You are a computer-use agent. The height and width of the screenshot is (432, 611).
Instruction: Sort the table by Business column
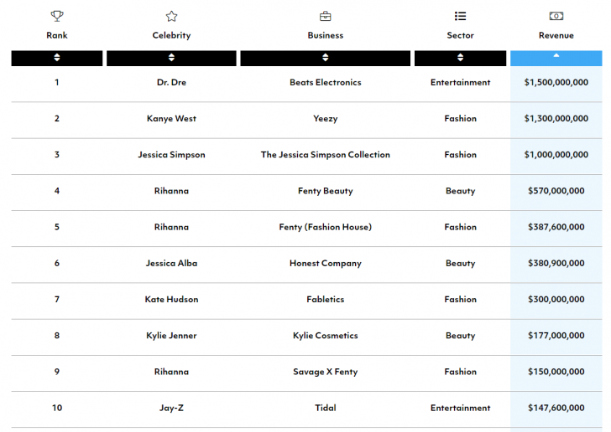[x=325, y=58]
